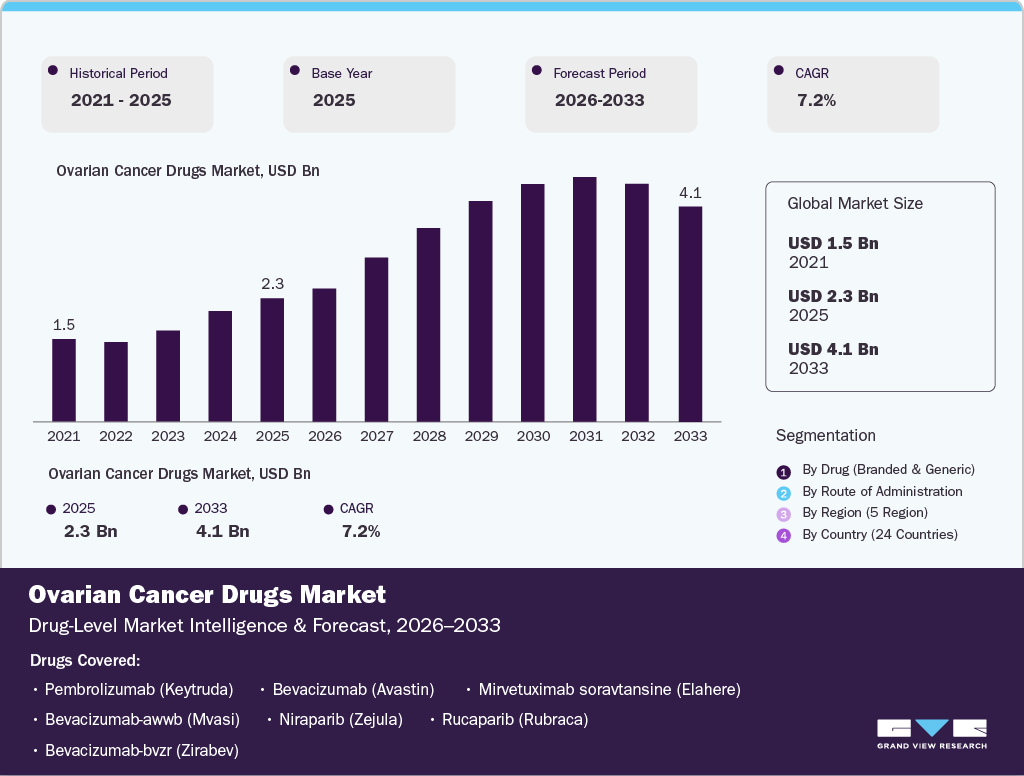Click the '2030' x-axis label
Screen dimensions: 1024x776
pos(534,436)
